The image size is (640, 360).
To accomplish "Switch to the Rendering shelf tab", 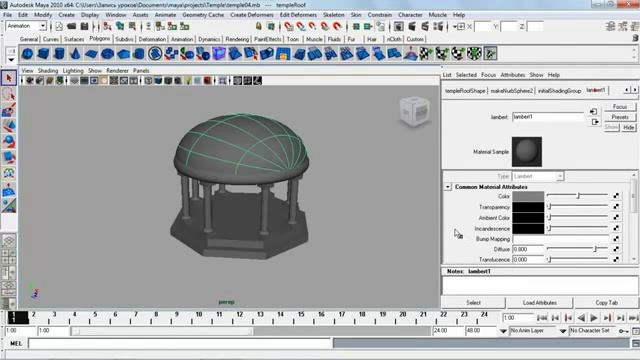I will point(237,39).
